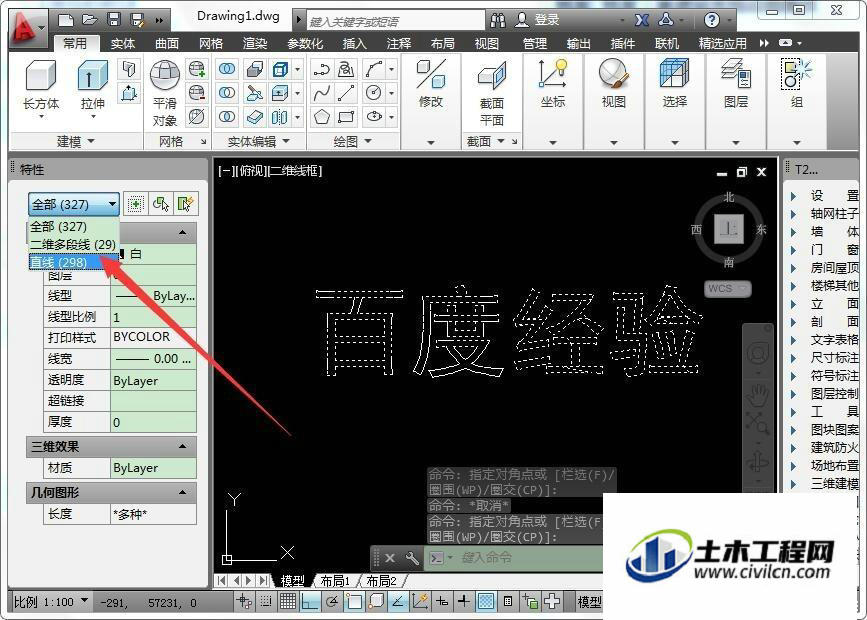Activate the 拉伸 extrude tool

[x=92, y=87]
